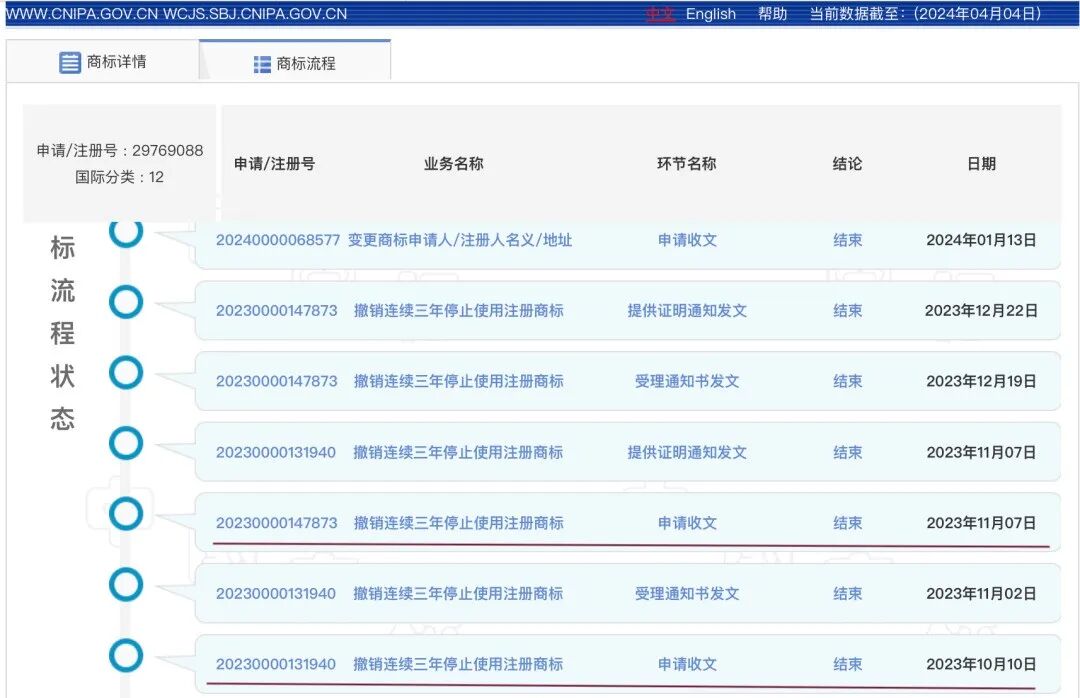Click the document icon beside 商标详情 tab
Screen dimensions: 1080x698
pyautogui.click(x=70, y=62)
